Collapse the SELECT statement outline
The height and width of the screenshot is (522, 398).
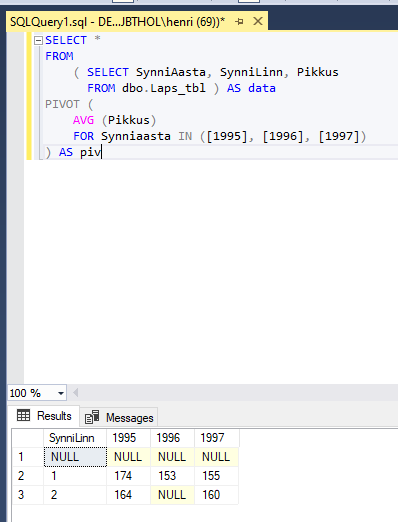pyautogui.click(x=39, y=41)
